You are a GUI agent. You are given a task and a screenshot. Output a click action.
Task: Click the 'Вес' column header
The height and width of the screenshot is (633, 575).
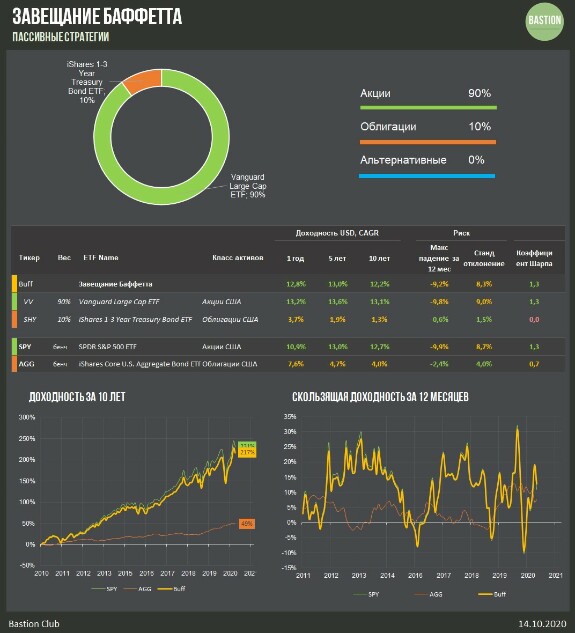click(x=64, y=258)
